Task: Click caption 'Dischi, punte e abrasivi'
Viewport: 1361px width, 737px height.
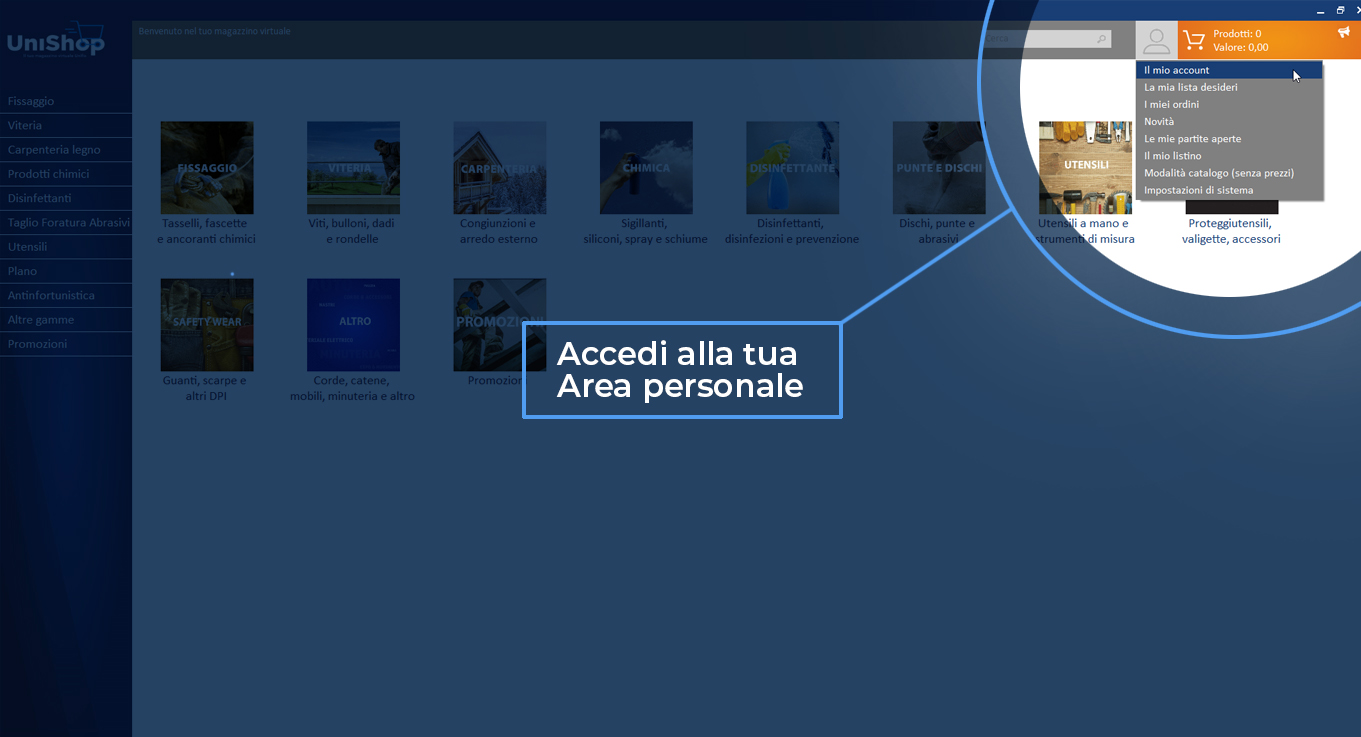Action: click(939, 231)
